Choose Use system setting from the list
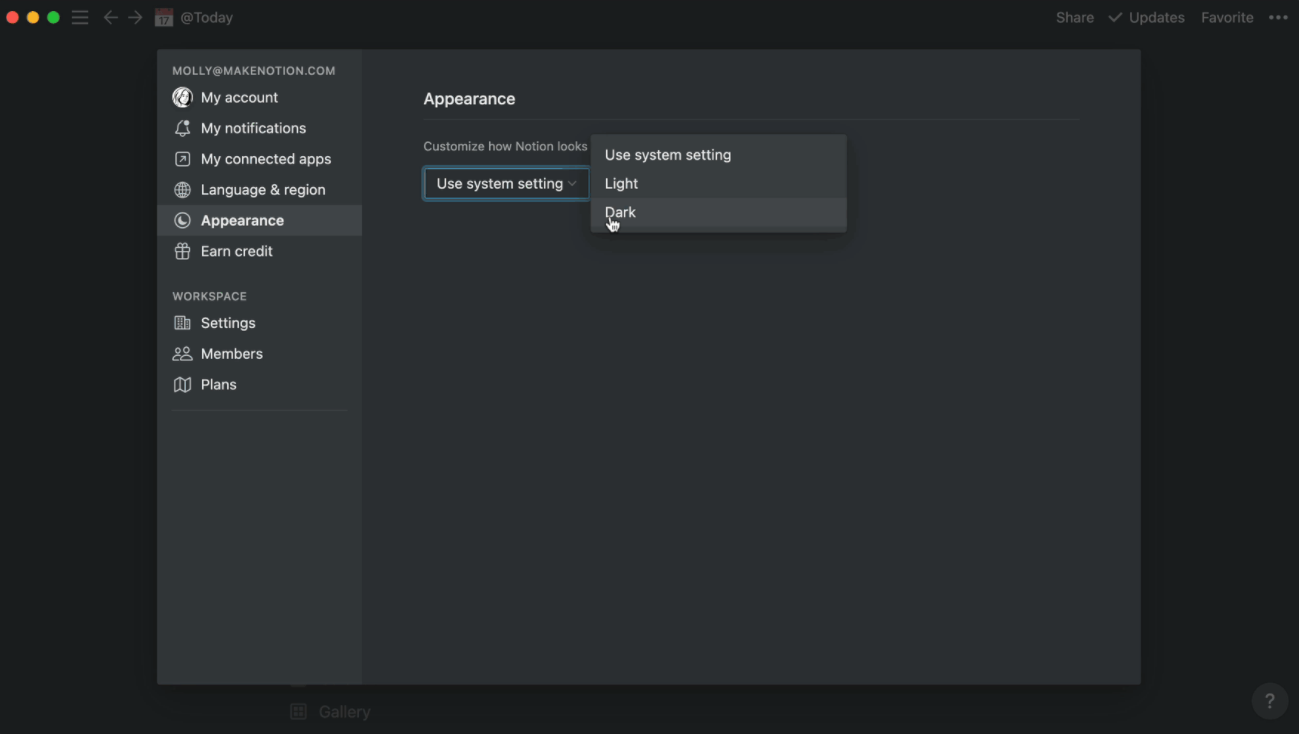The width and height of the screenshot is (1299, 734). click(718, 155)
